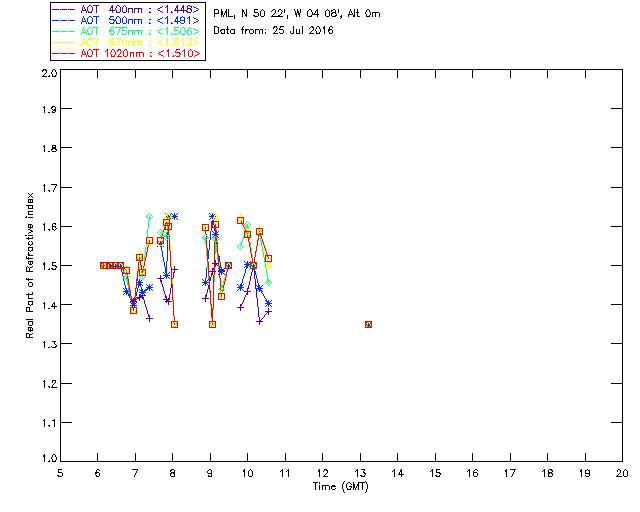This screenshot has width=640, height=512.
Task: Select the green diamond marker near 7.4 GMT
Action: [149, 216]
